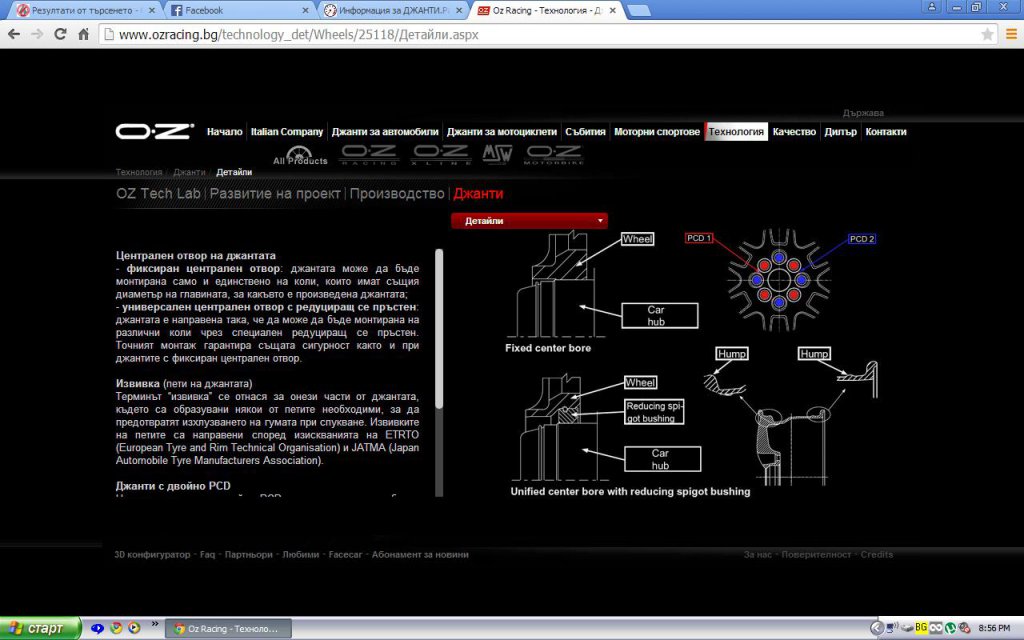Select the OZ X-Line brand logo
The image size is (1024, 640).
click(441, 155)
